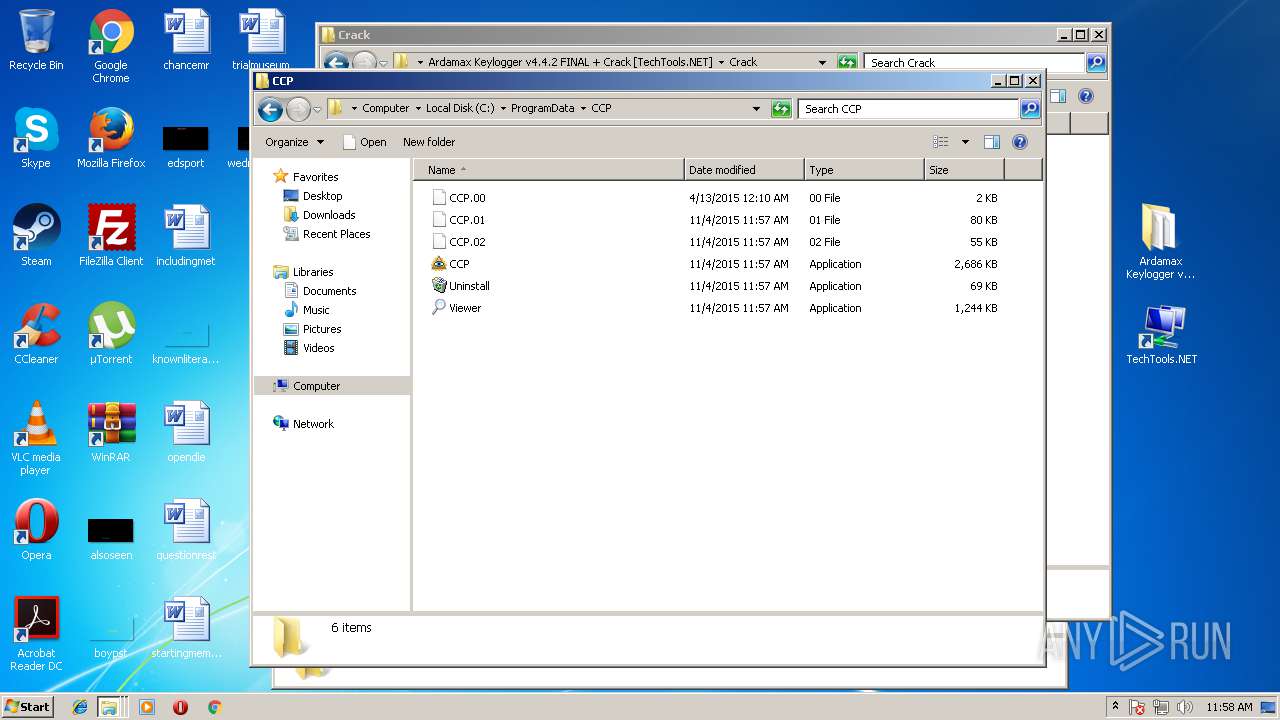Open WinRAR desktop shortcut

[111, 432]
